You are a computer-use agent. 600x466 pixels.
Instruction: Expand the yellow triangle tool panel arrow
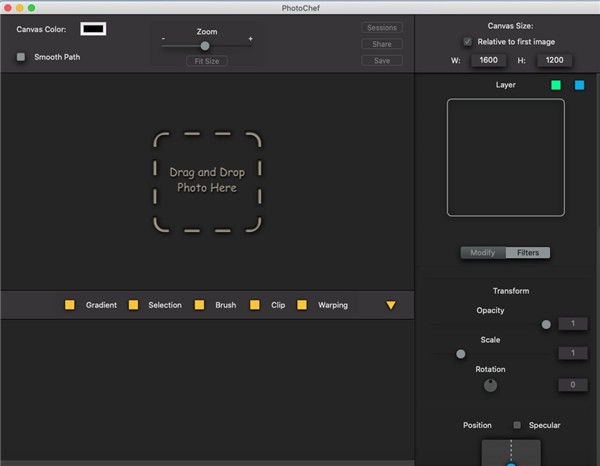391,305
